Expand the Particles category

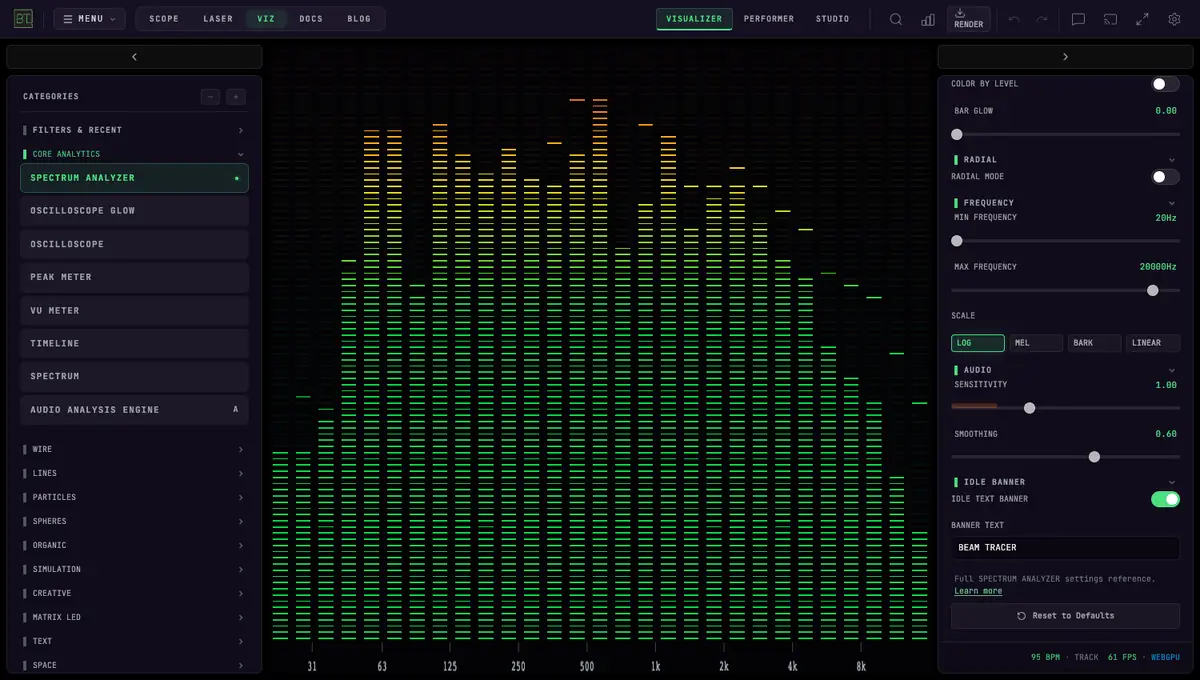point(134,497)
